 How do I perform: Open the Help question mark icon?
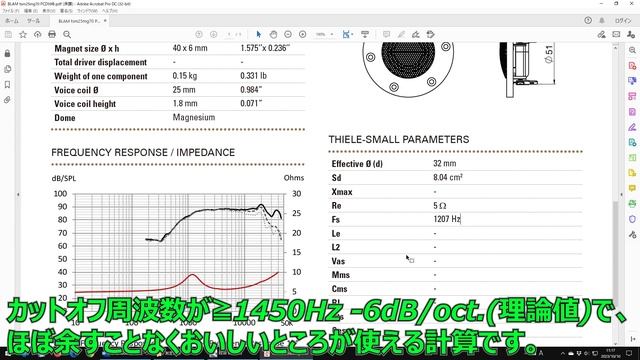coord(588,20)
